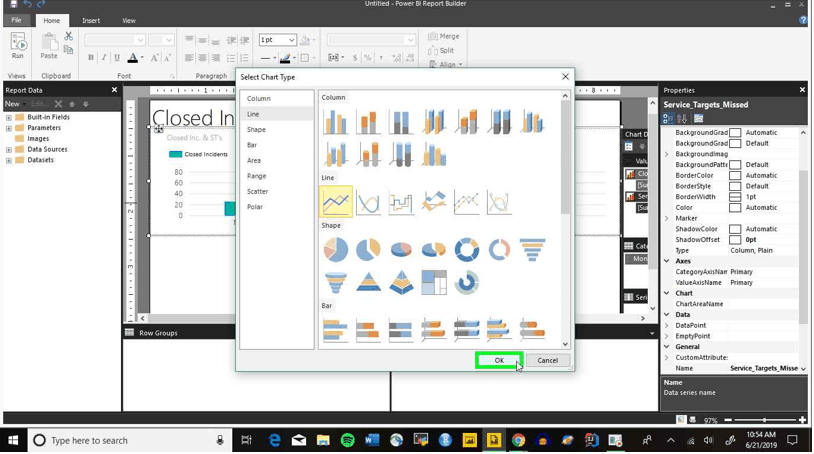Viewport: 814px width, 454px height.
Task: Choose the Stacked Bar chart icon
Action: 368,330
